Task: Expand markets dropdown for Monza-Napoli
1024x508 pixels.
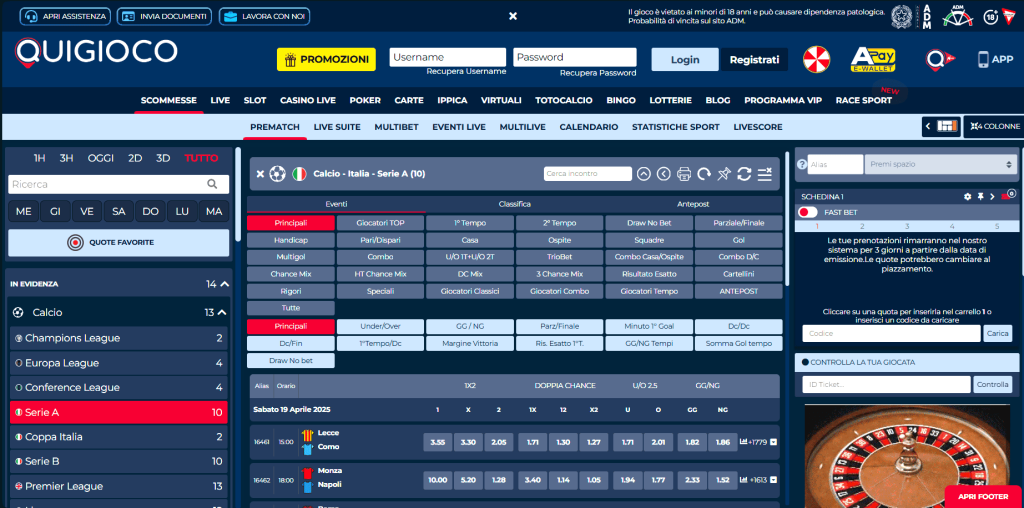Action: click(x=774, y=480)
